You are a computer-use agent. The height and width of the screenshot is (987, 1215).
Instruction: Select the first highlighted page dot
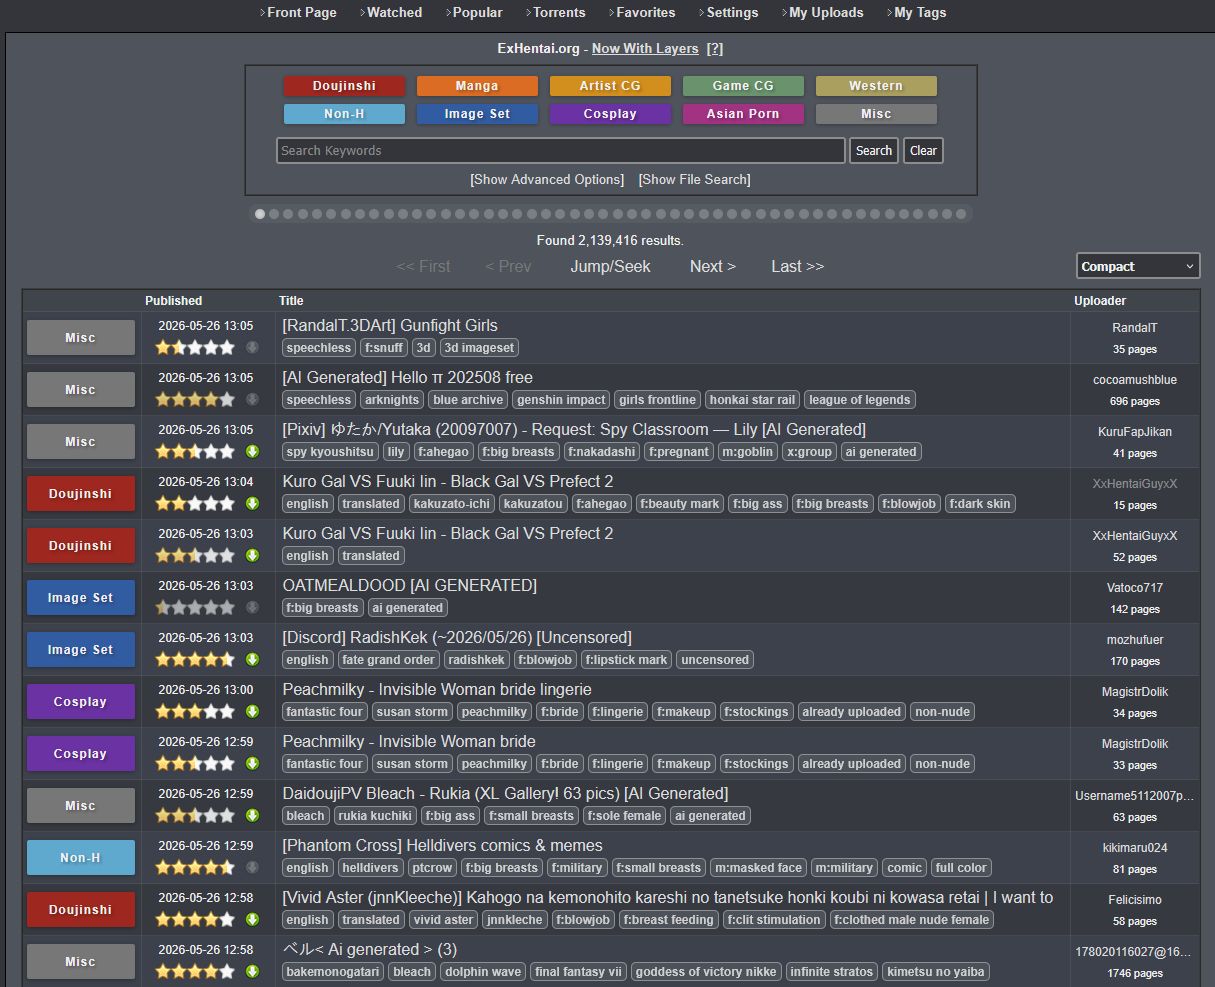260,214
